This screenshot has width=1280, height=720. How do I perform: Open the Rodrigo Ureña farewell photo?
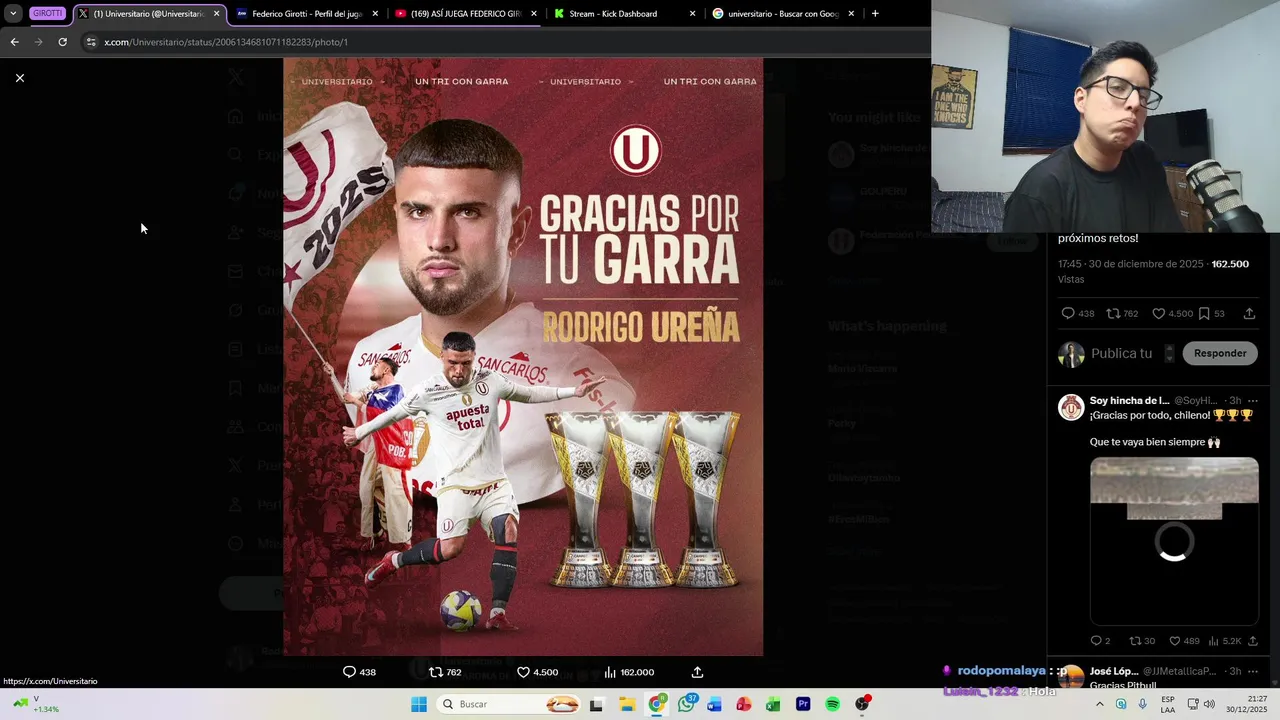(523, 357)
